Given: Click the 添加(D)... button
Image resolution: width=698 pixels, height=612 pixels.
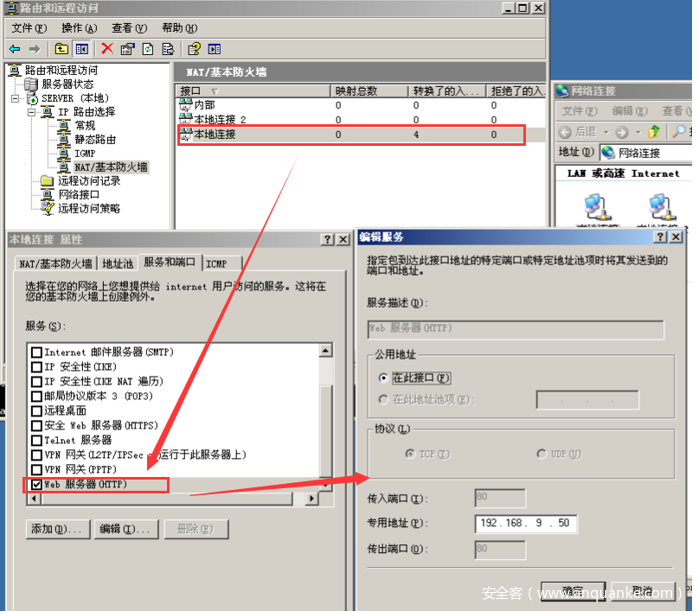Looking at the screenshot, I should [58, 529].
